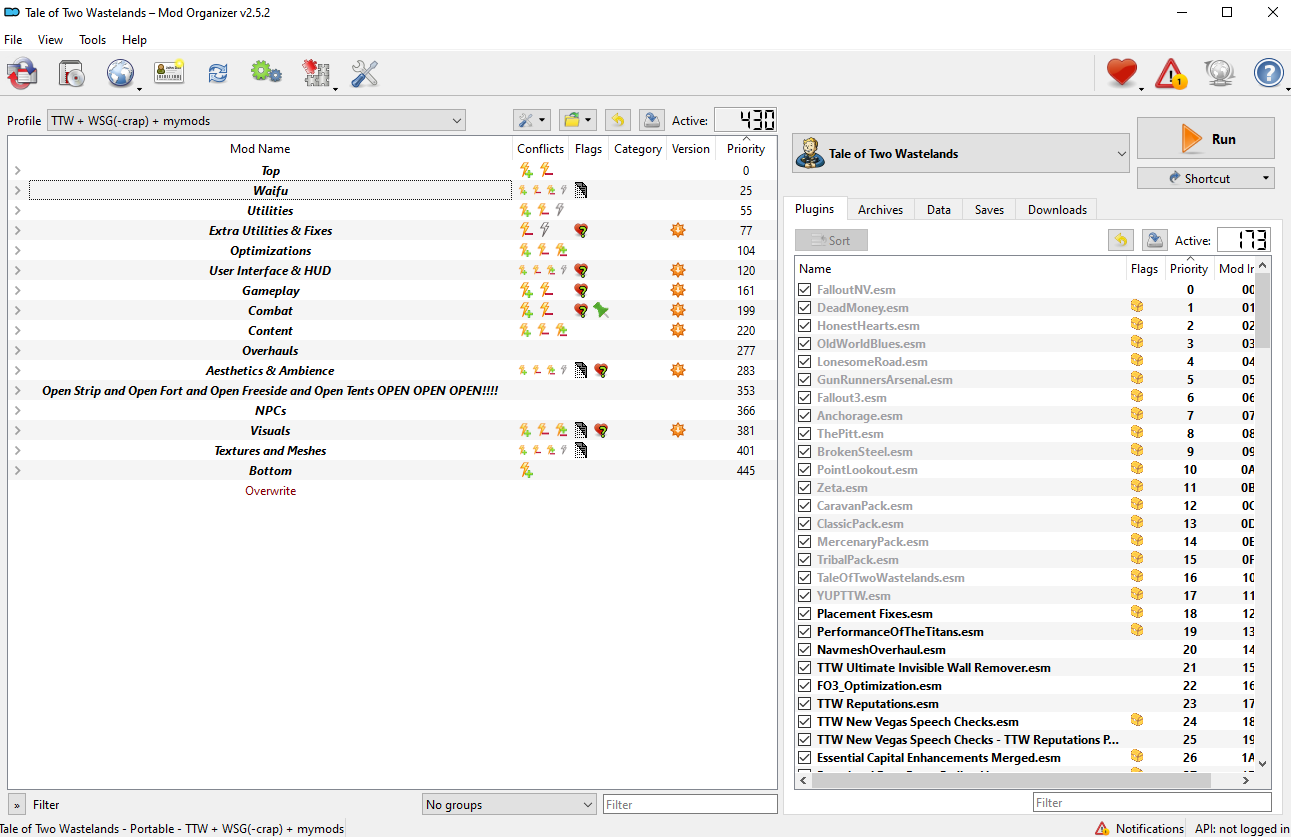
Task: Open the Notifications warning triangle icon
Action: tap(1171, 73)
